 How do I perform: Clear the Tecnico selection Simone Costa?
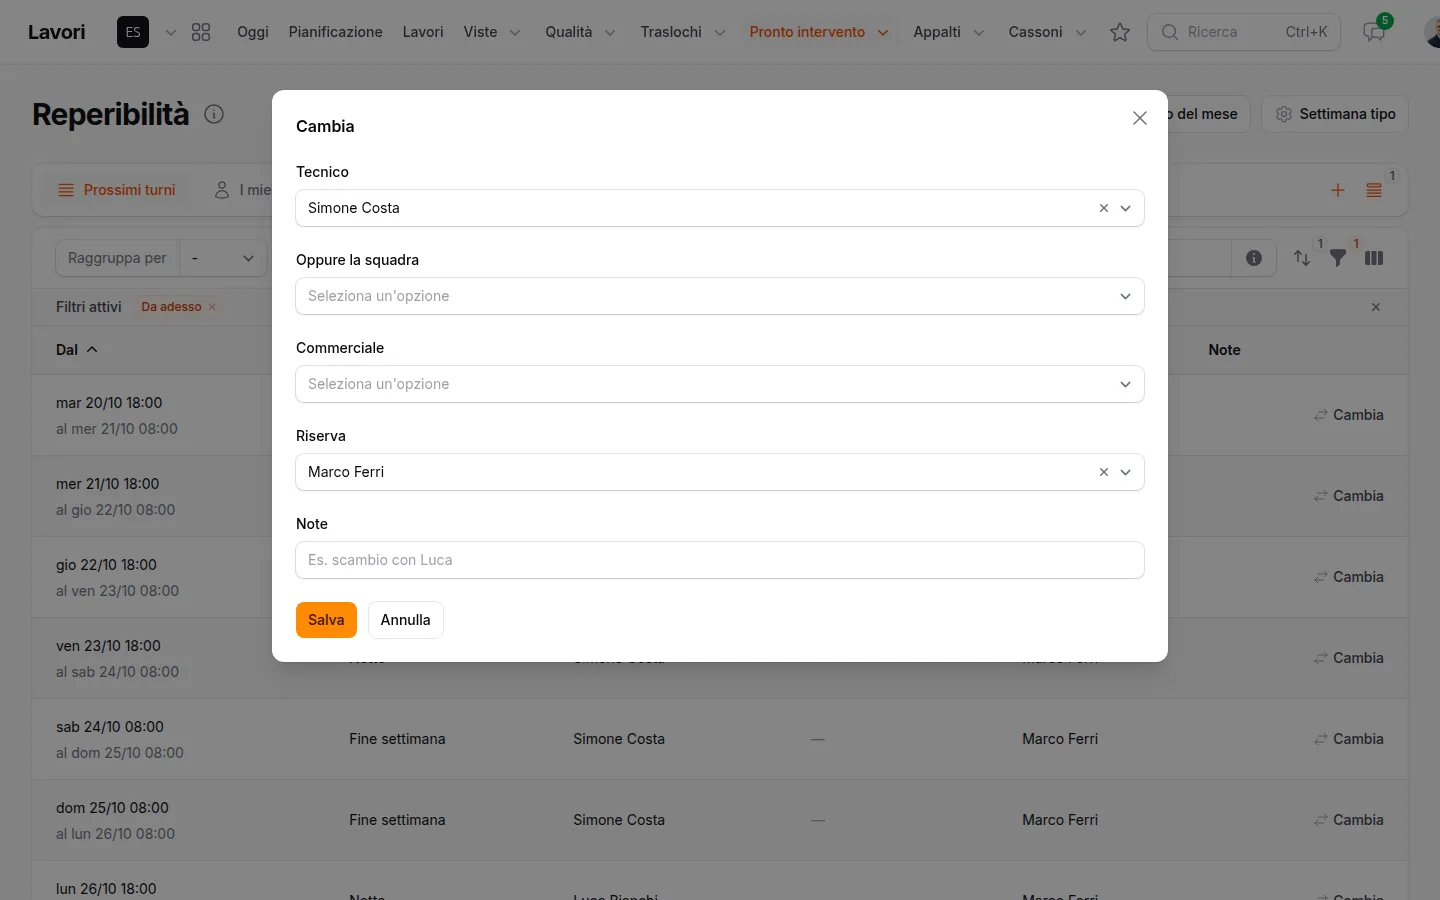pos(1104,208)
